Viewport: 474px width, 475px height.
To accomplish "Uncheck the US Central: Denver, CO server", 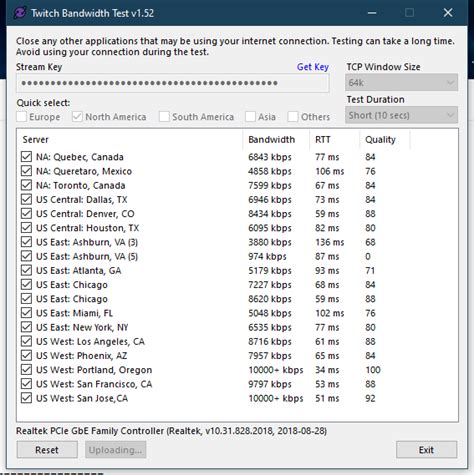I will pos(26,213).
